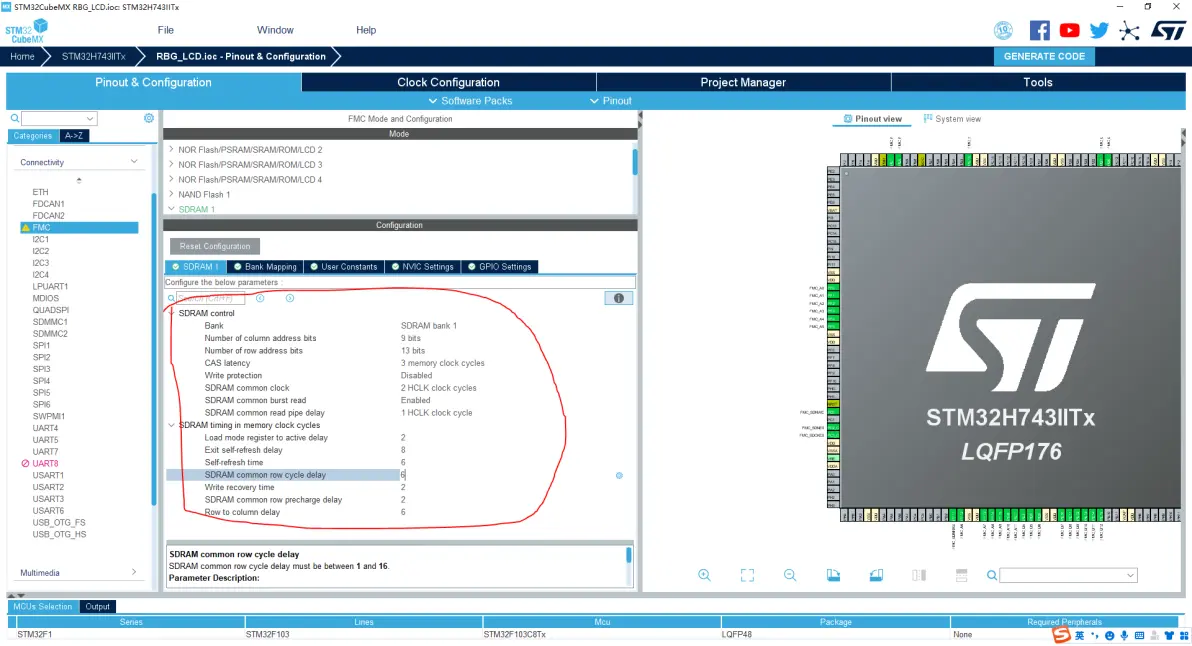This screenshot has width=1192, height=646.
Task: Open the Bank Mapping tab
Action: tap(265, 267)
